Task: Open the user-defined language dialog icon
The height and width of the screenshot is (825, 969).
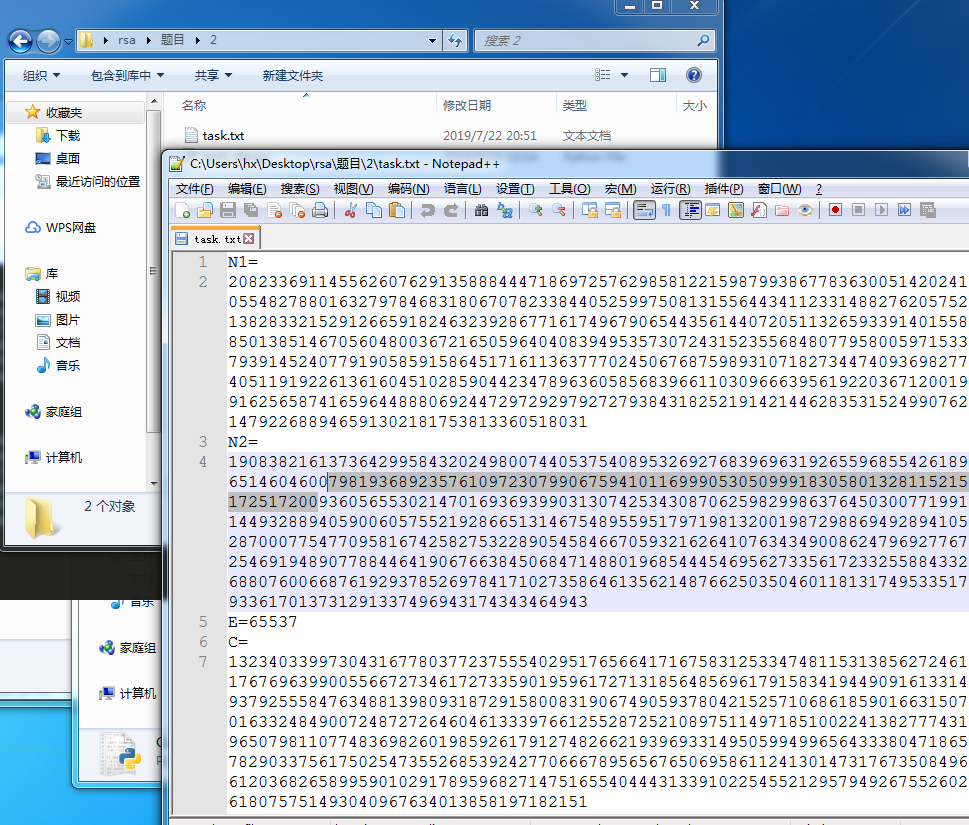Action: [x=713, y=211]
